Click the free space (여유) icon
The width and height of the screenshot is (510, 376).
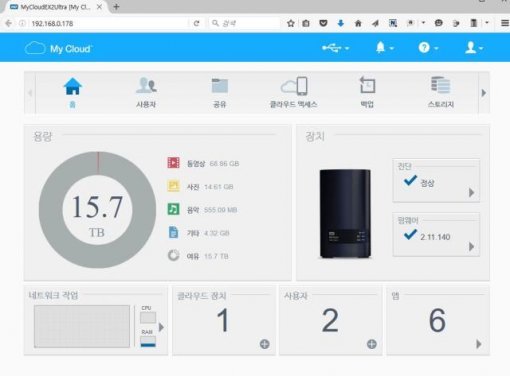click(173, 256)
